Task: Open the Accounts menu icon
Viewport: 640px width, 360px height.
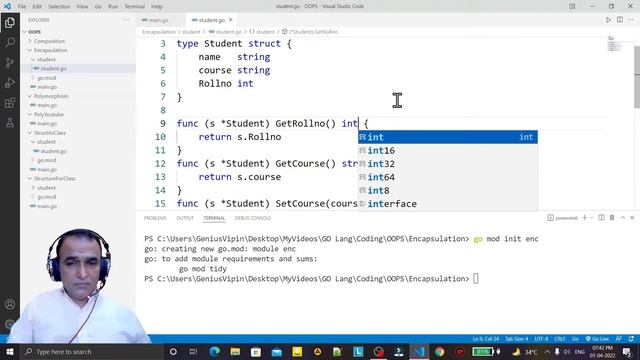Action: (10, 304)
